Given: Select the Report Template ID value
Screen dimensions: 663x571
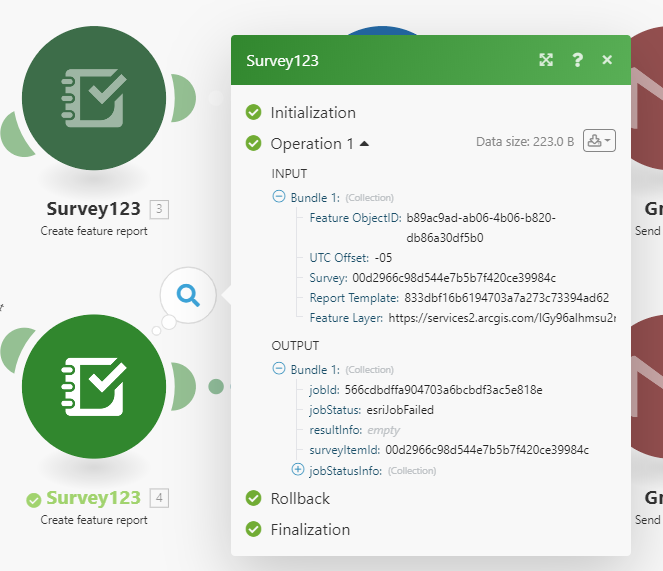Looking at the screenshot, I should (x=507, y=298).
